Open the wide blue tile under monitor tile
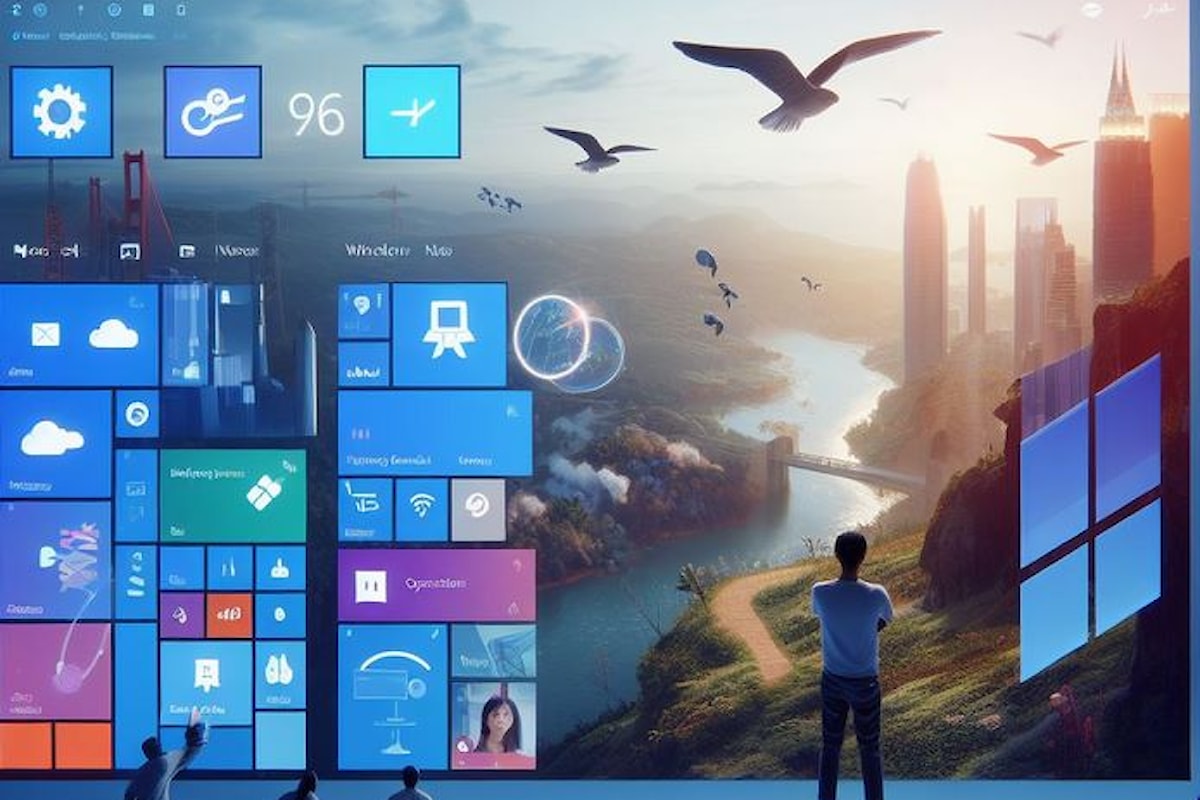This screenshot has height=800, width=1200. [435, 433]
